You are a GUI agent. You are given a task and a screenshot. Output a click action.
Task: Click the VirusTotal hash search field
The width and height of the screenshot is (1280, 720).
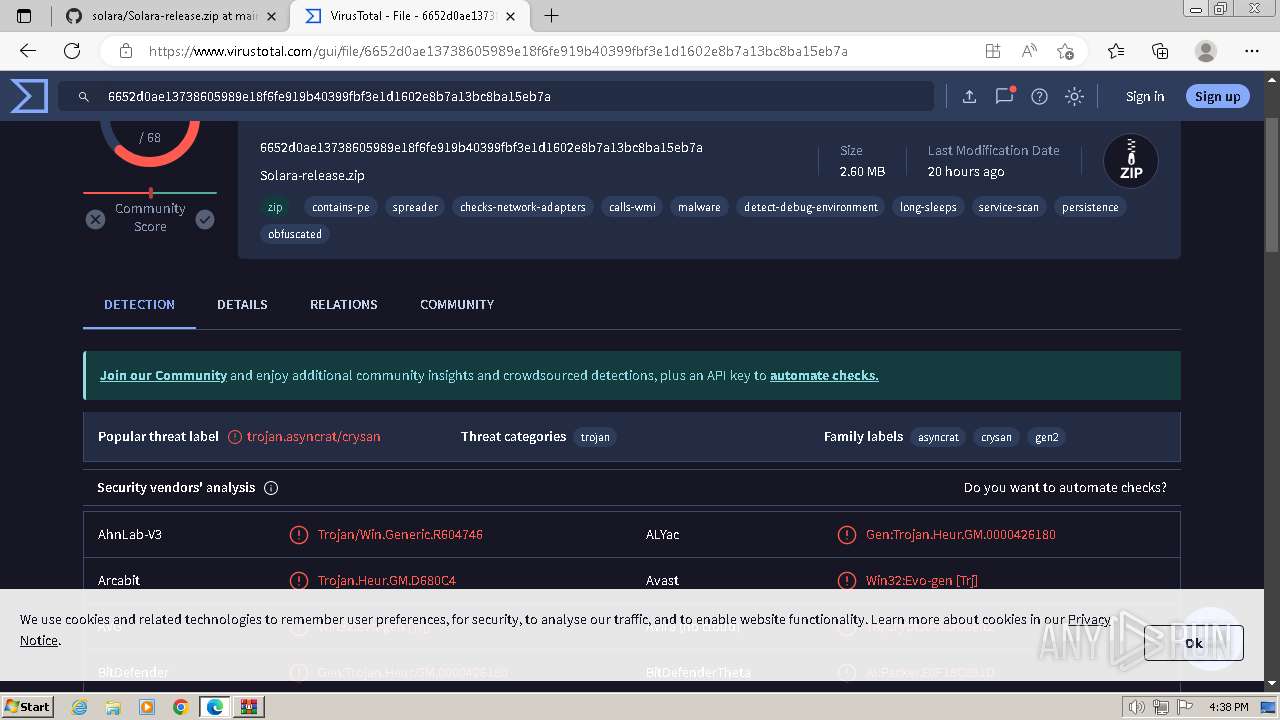click(x=497, y=96)
